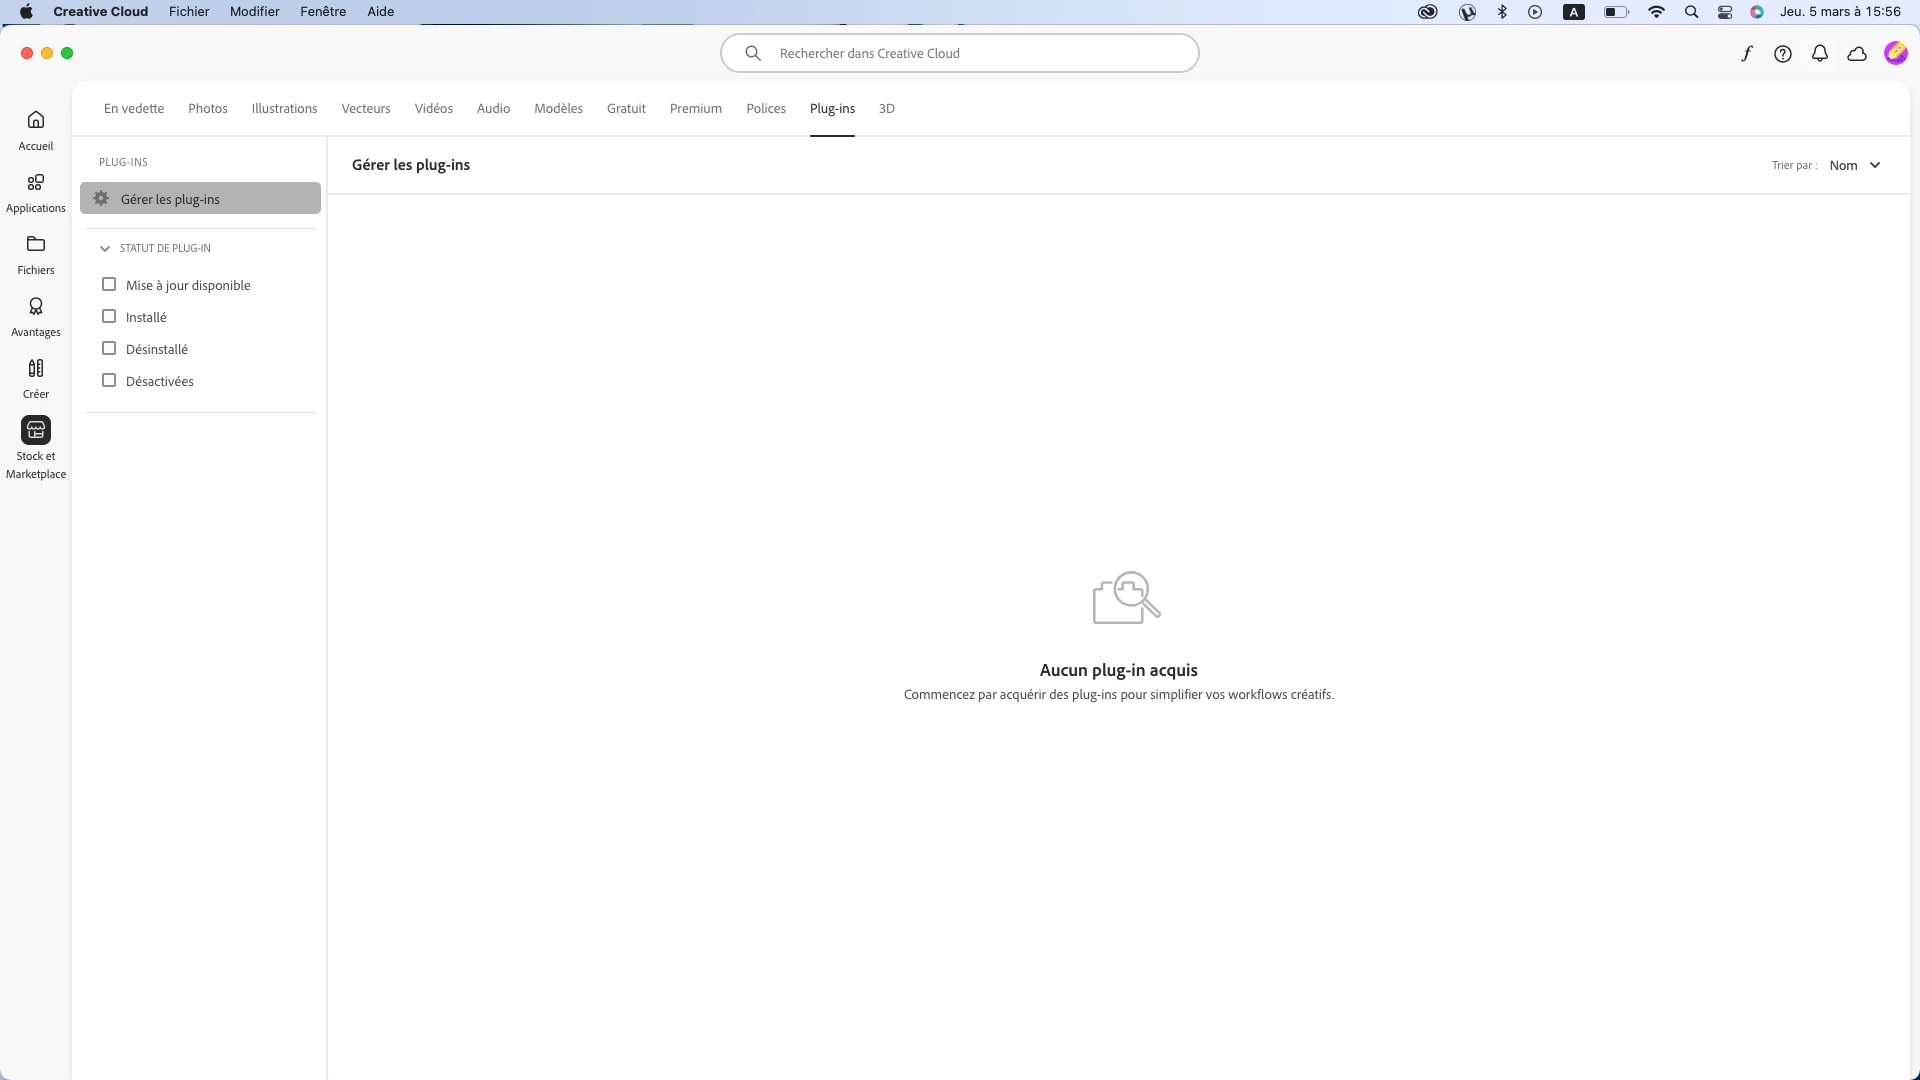This screenshot has height=1080, width=1920.
Task: Open the help question mark icon
Action: pyautogui.click(x=1783, y=54)
